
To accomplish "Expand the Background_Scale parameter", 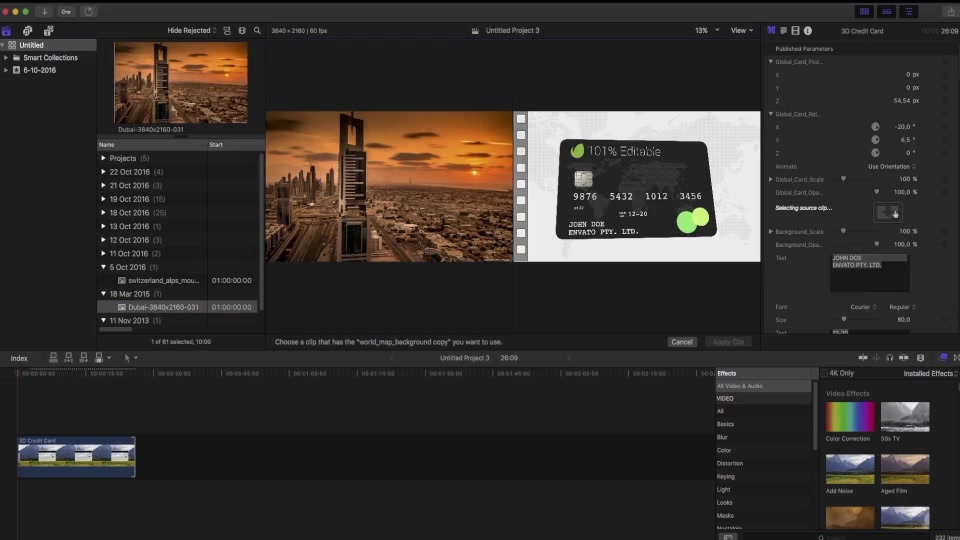I will click(x=771, y=232).
